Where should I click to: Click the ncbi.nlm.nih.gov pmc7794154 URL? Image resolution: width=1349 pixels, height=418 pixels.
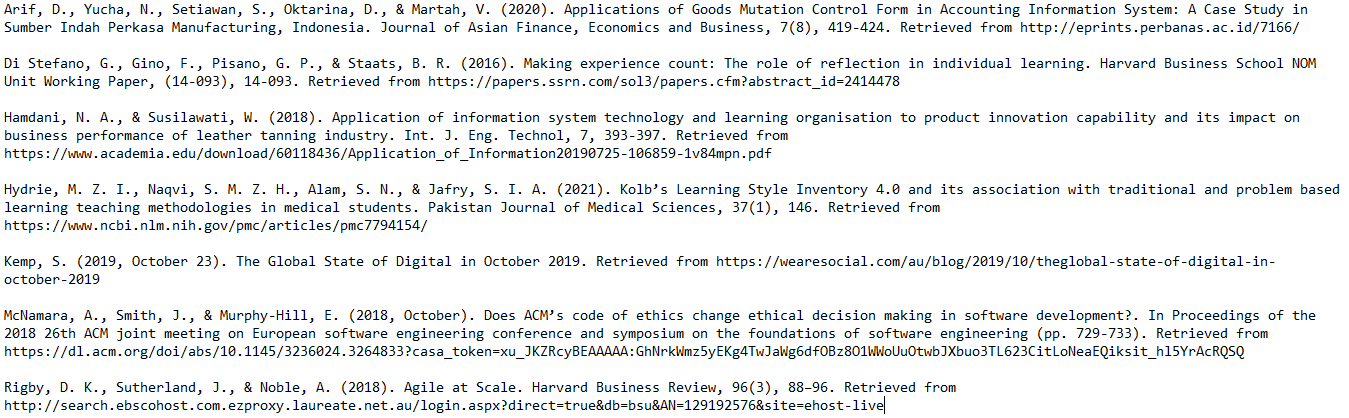216,225
